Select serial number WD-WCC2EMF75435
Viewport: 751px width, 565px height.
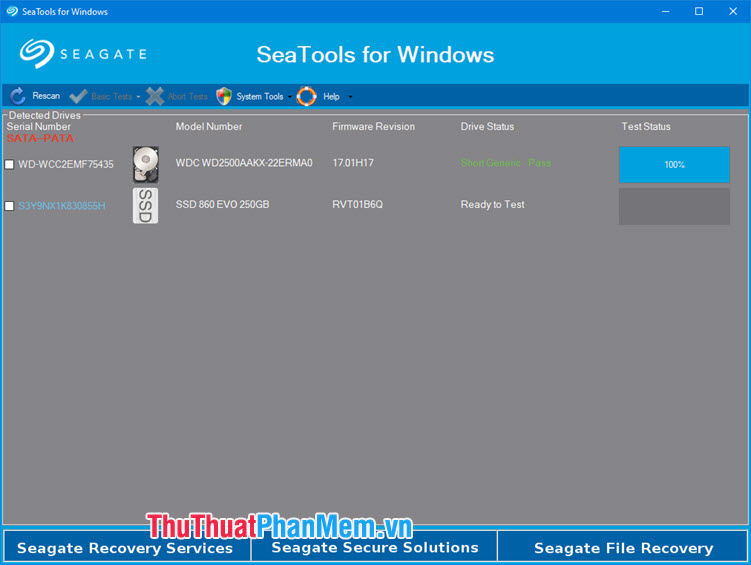click(66, 164)
